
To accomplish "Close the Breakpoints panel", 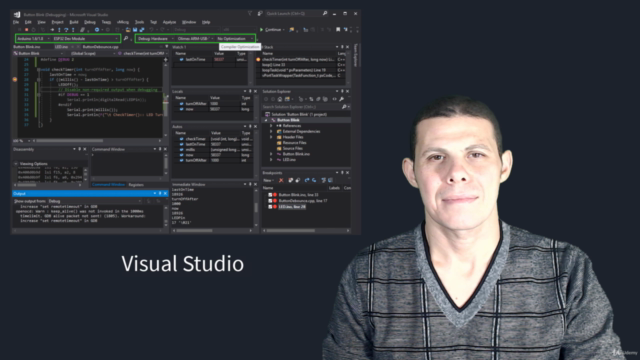I will tap(347, 173).
